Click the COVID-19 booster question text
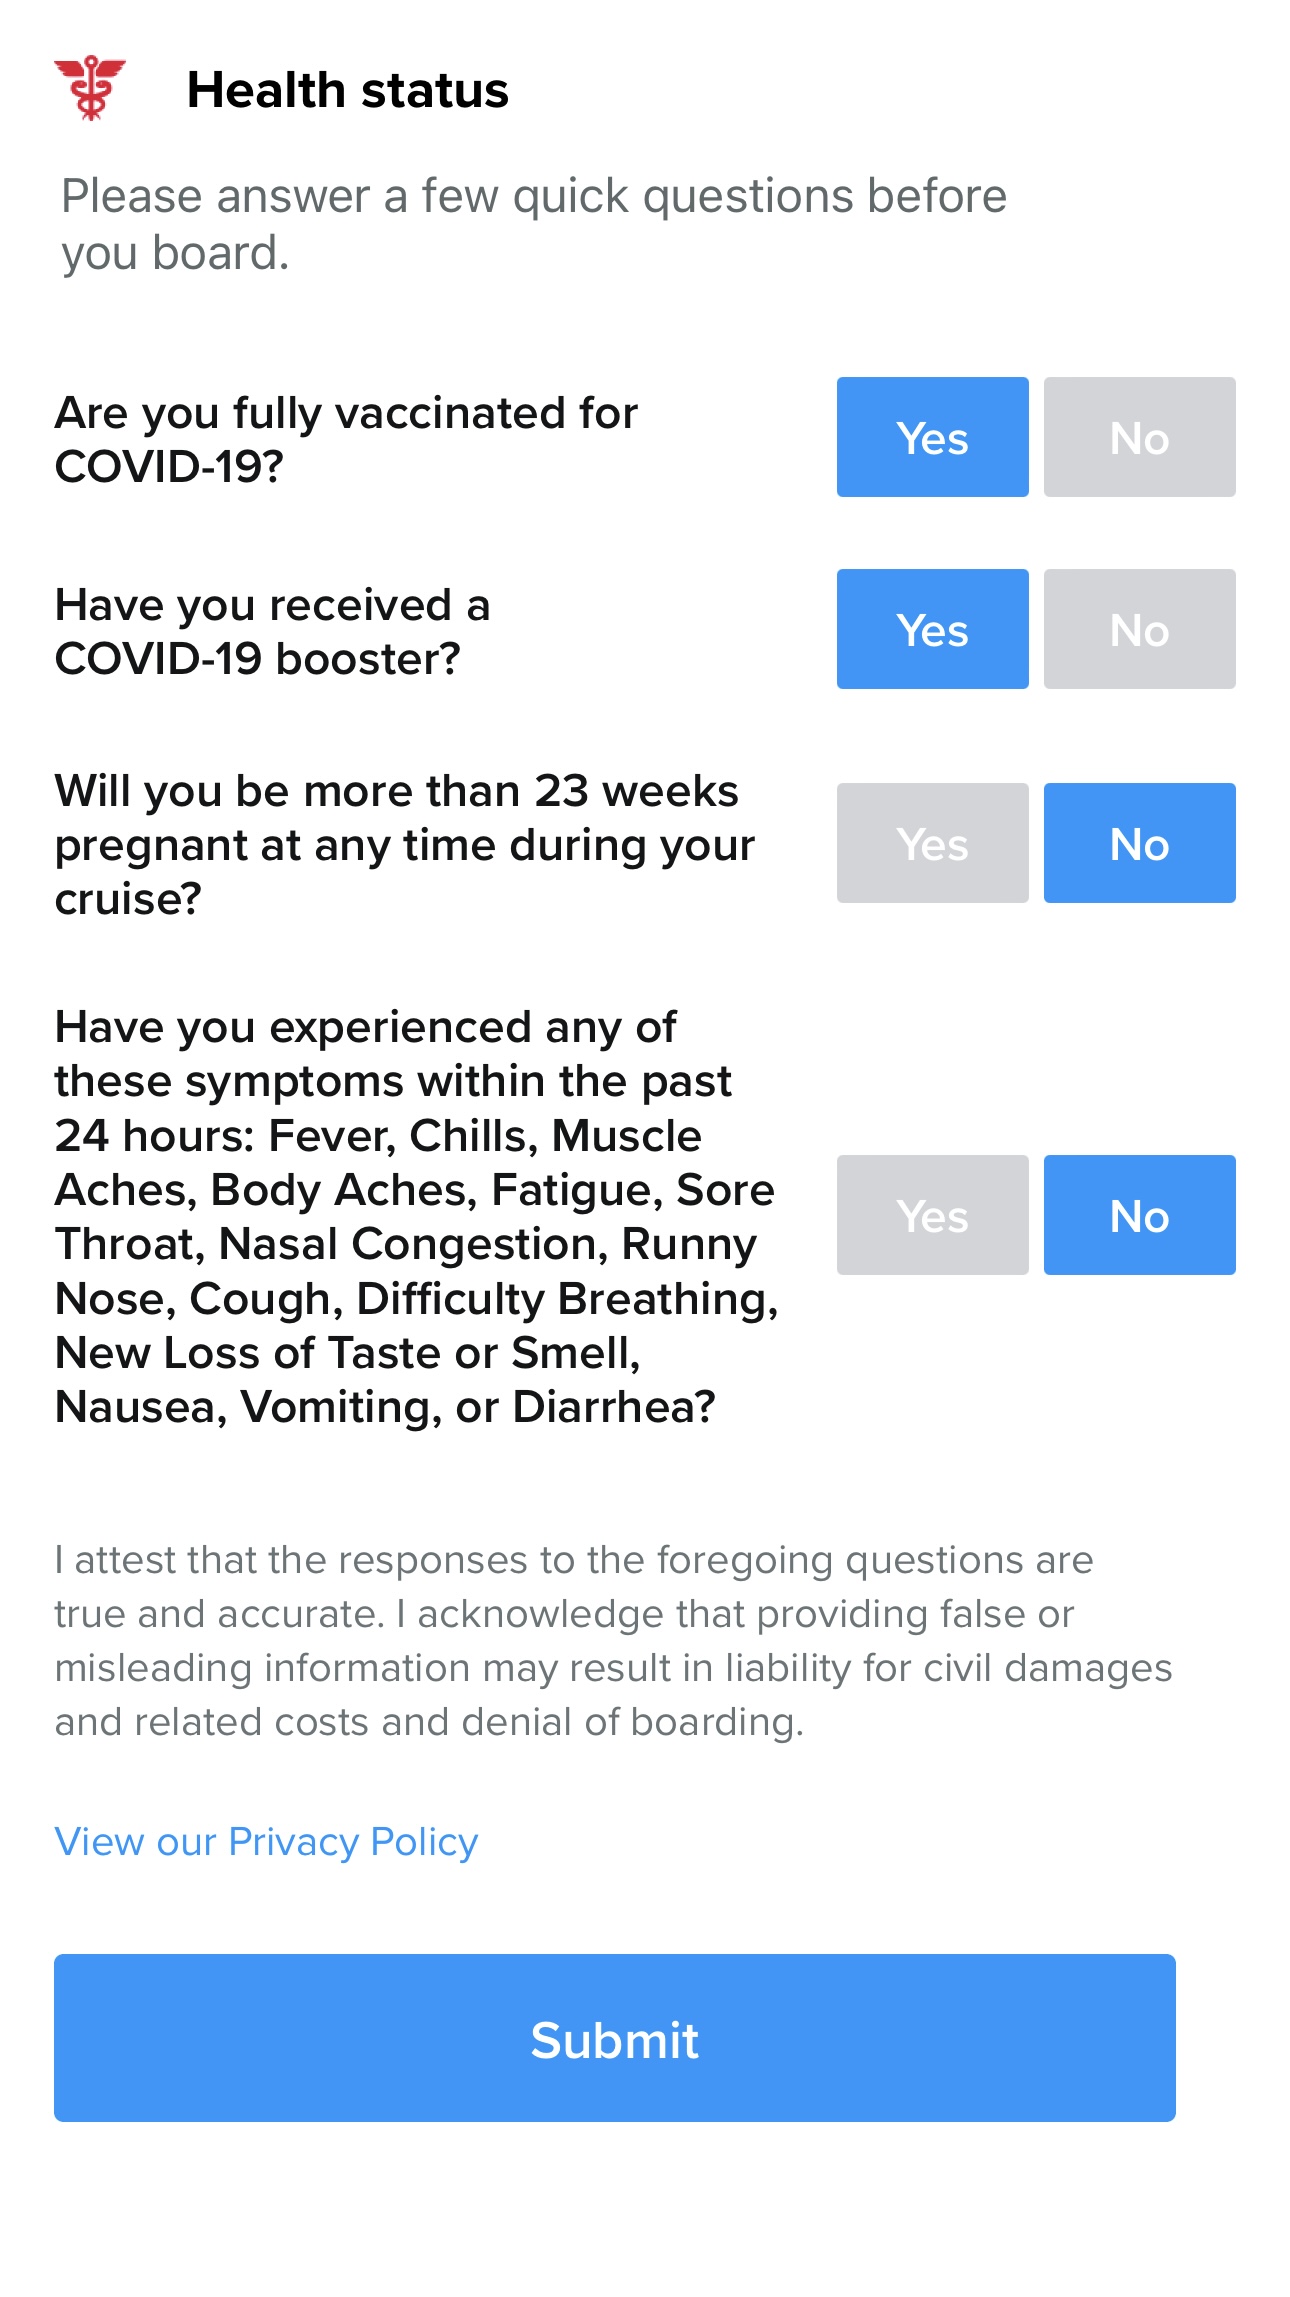 [272, 631]
